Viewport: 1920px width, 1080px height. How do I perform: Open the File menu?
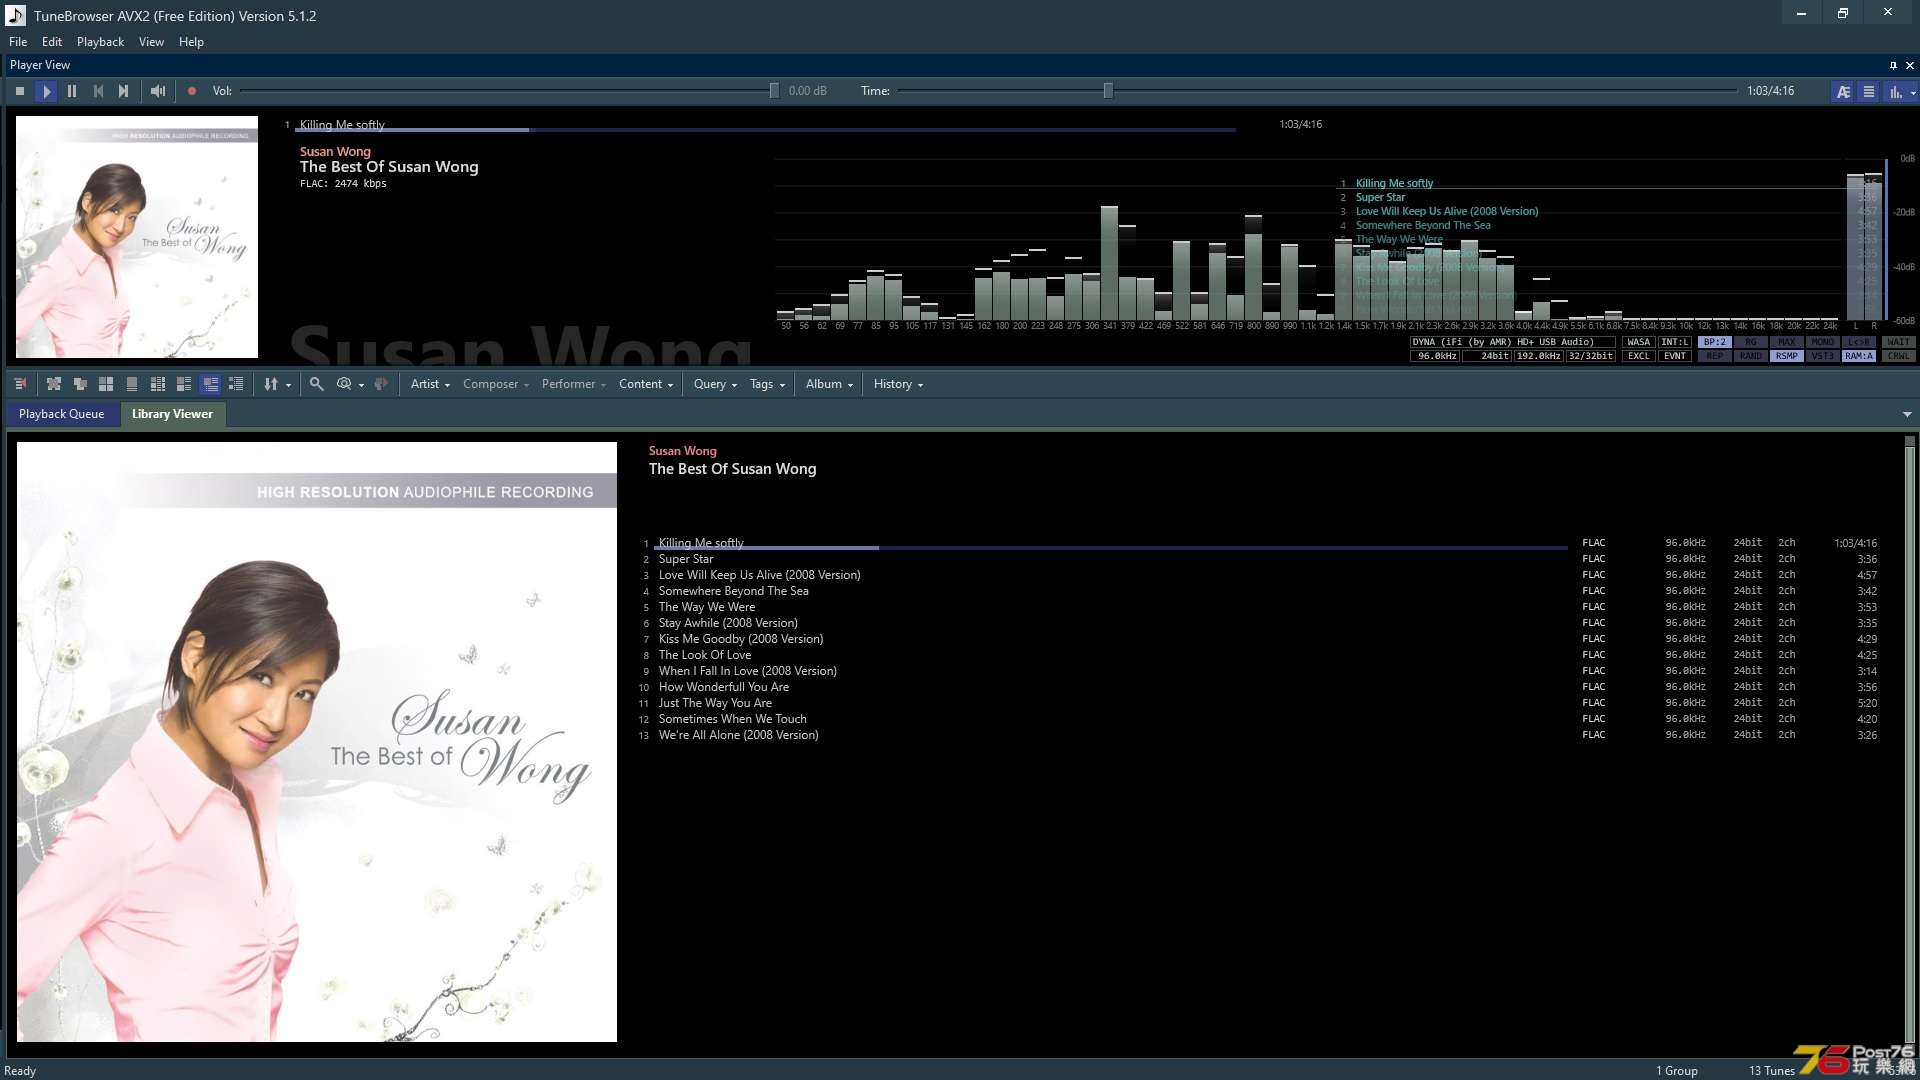(x=18, y=42)
